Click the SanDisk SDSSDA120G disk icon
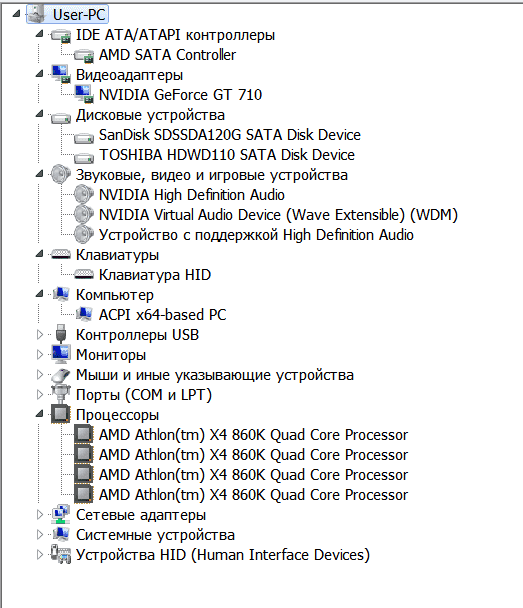Screen dimensions: 523x608 (84, 136)
